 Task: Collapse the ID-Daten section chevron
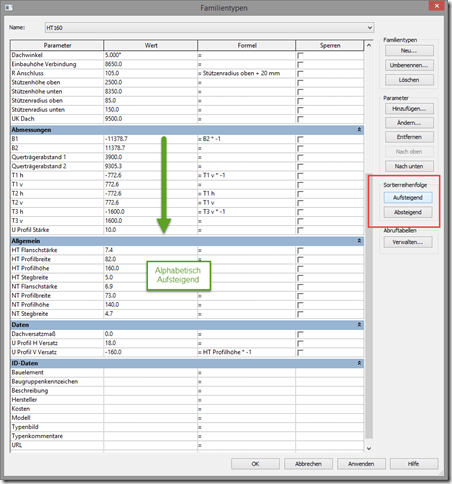(x=359, y=363)
